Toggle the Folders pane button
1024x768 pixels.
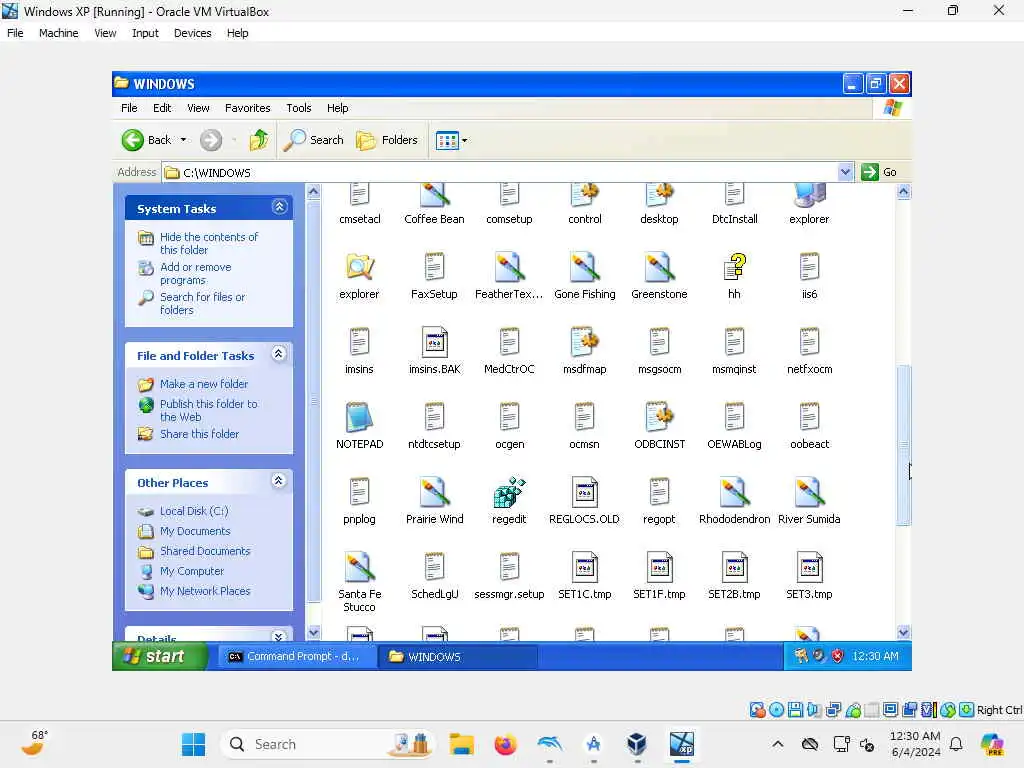[x=387, y=140]
